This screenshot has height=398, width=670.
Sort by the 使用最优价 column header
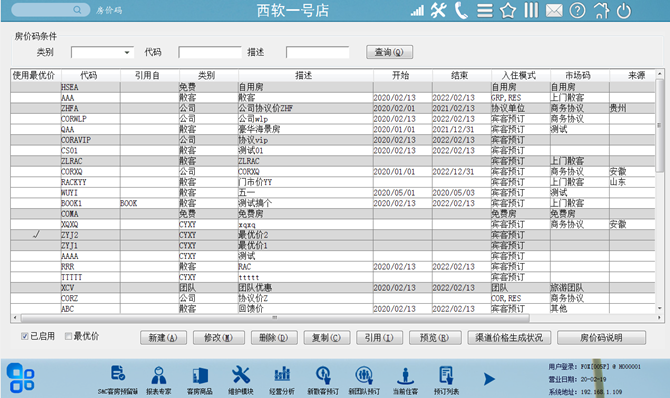coord(36,76)
